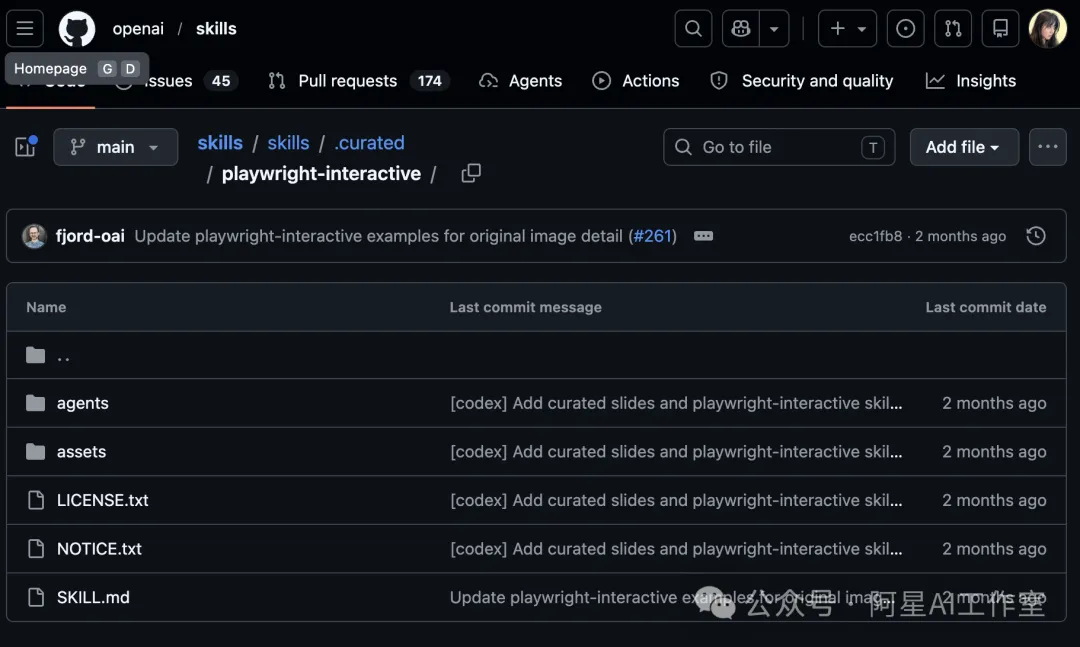Switch to the Insights tab
This screenshot has height=647, width=1080.
click(971, 81)
